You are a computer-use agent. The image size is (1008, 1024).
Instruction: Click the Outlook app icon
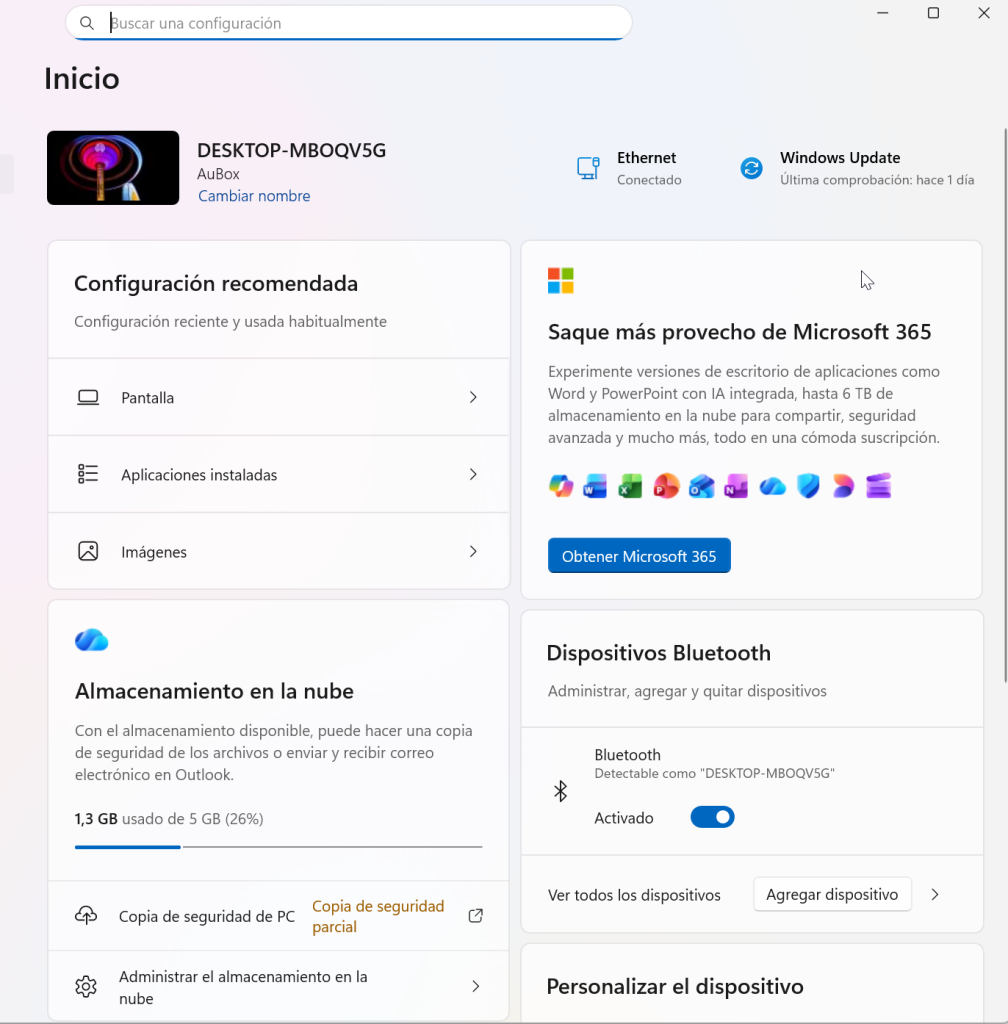pyautogui.click(x=701, y=487)
